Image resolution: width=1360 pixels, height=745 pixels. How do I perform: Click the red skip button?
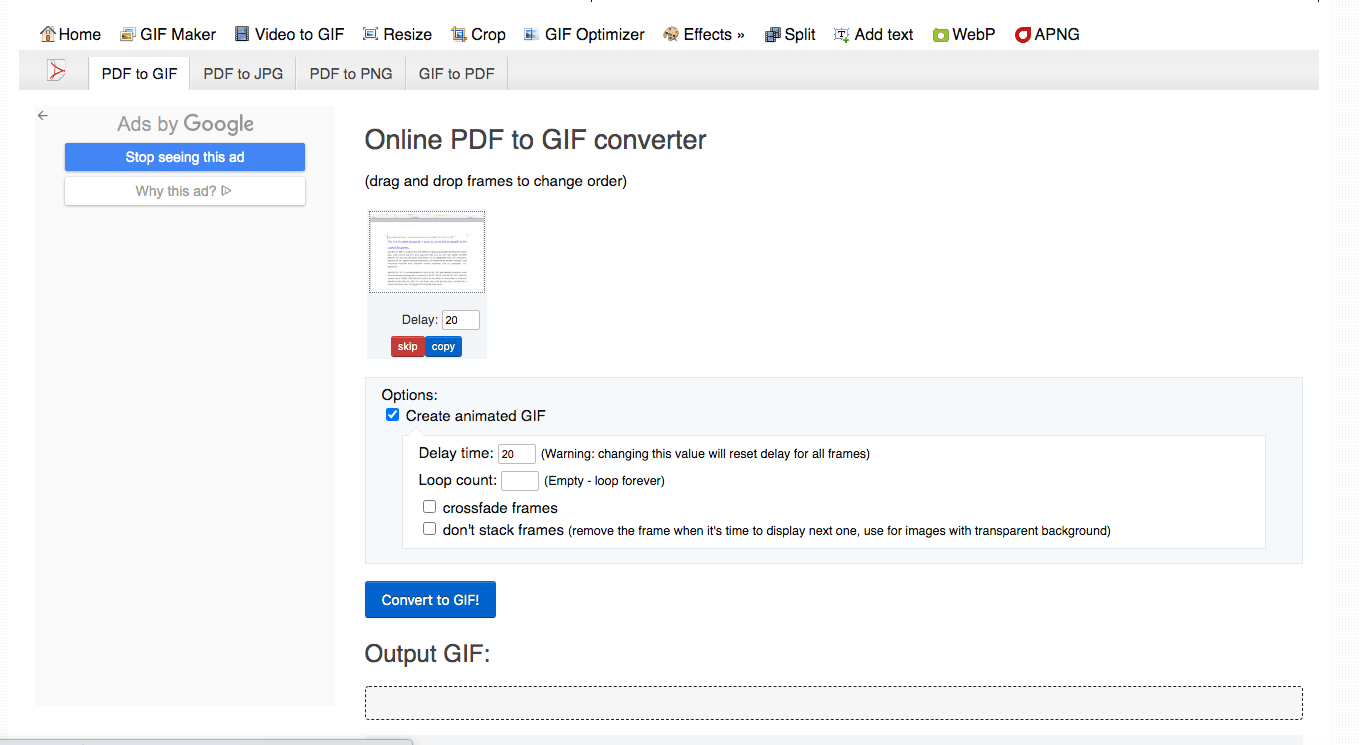click(x=408, y=346)
